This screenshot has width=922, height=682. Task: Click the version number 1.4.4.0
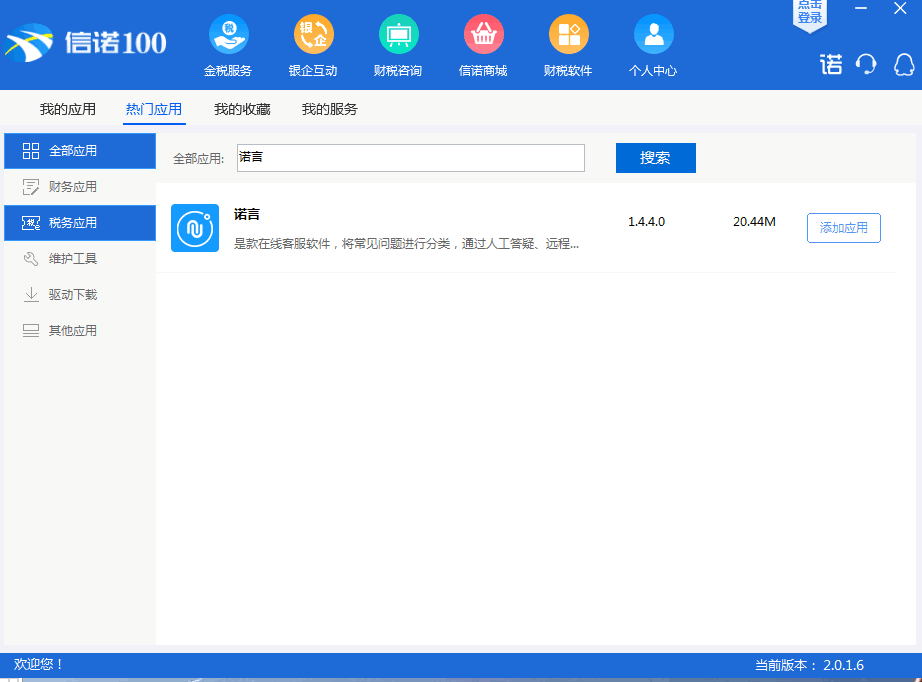point(646,222)
